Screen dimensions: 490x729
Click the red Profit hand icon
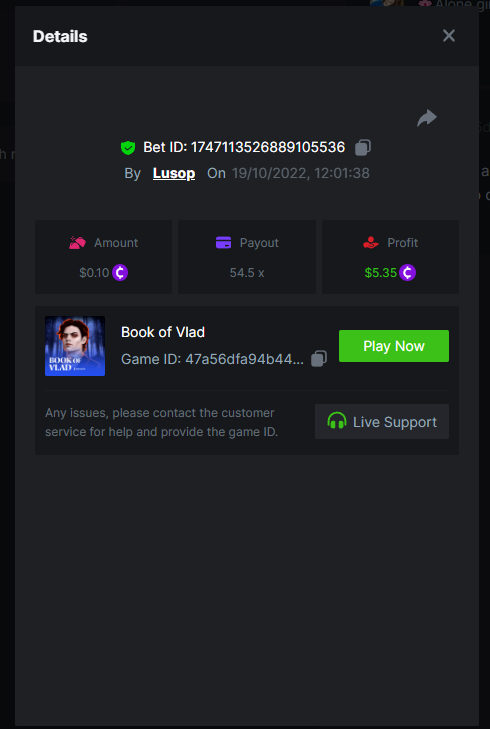tap(371, 243)
